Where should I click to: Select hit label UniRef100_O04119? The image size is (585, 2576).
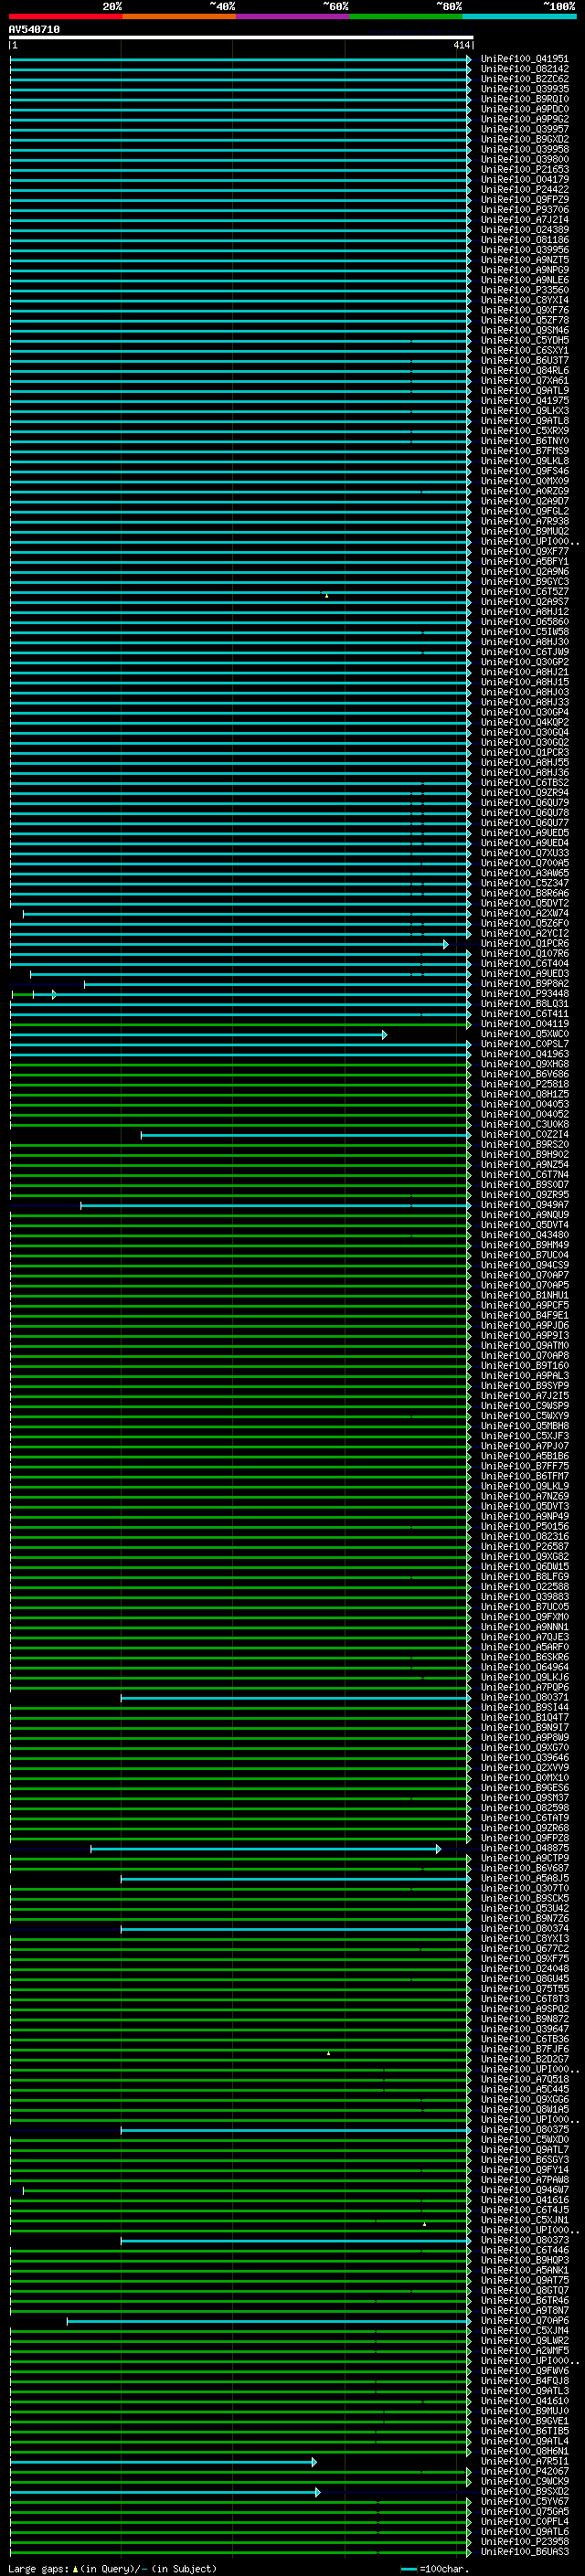525,1024
